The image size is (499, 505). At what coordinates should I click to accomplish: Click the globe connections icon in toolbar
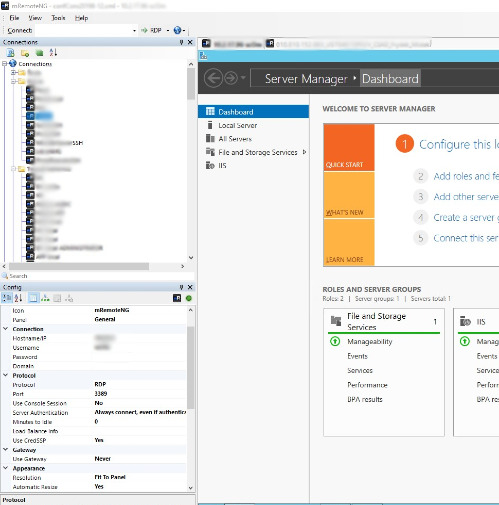(177, 30)
